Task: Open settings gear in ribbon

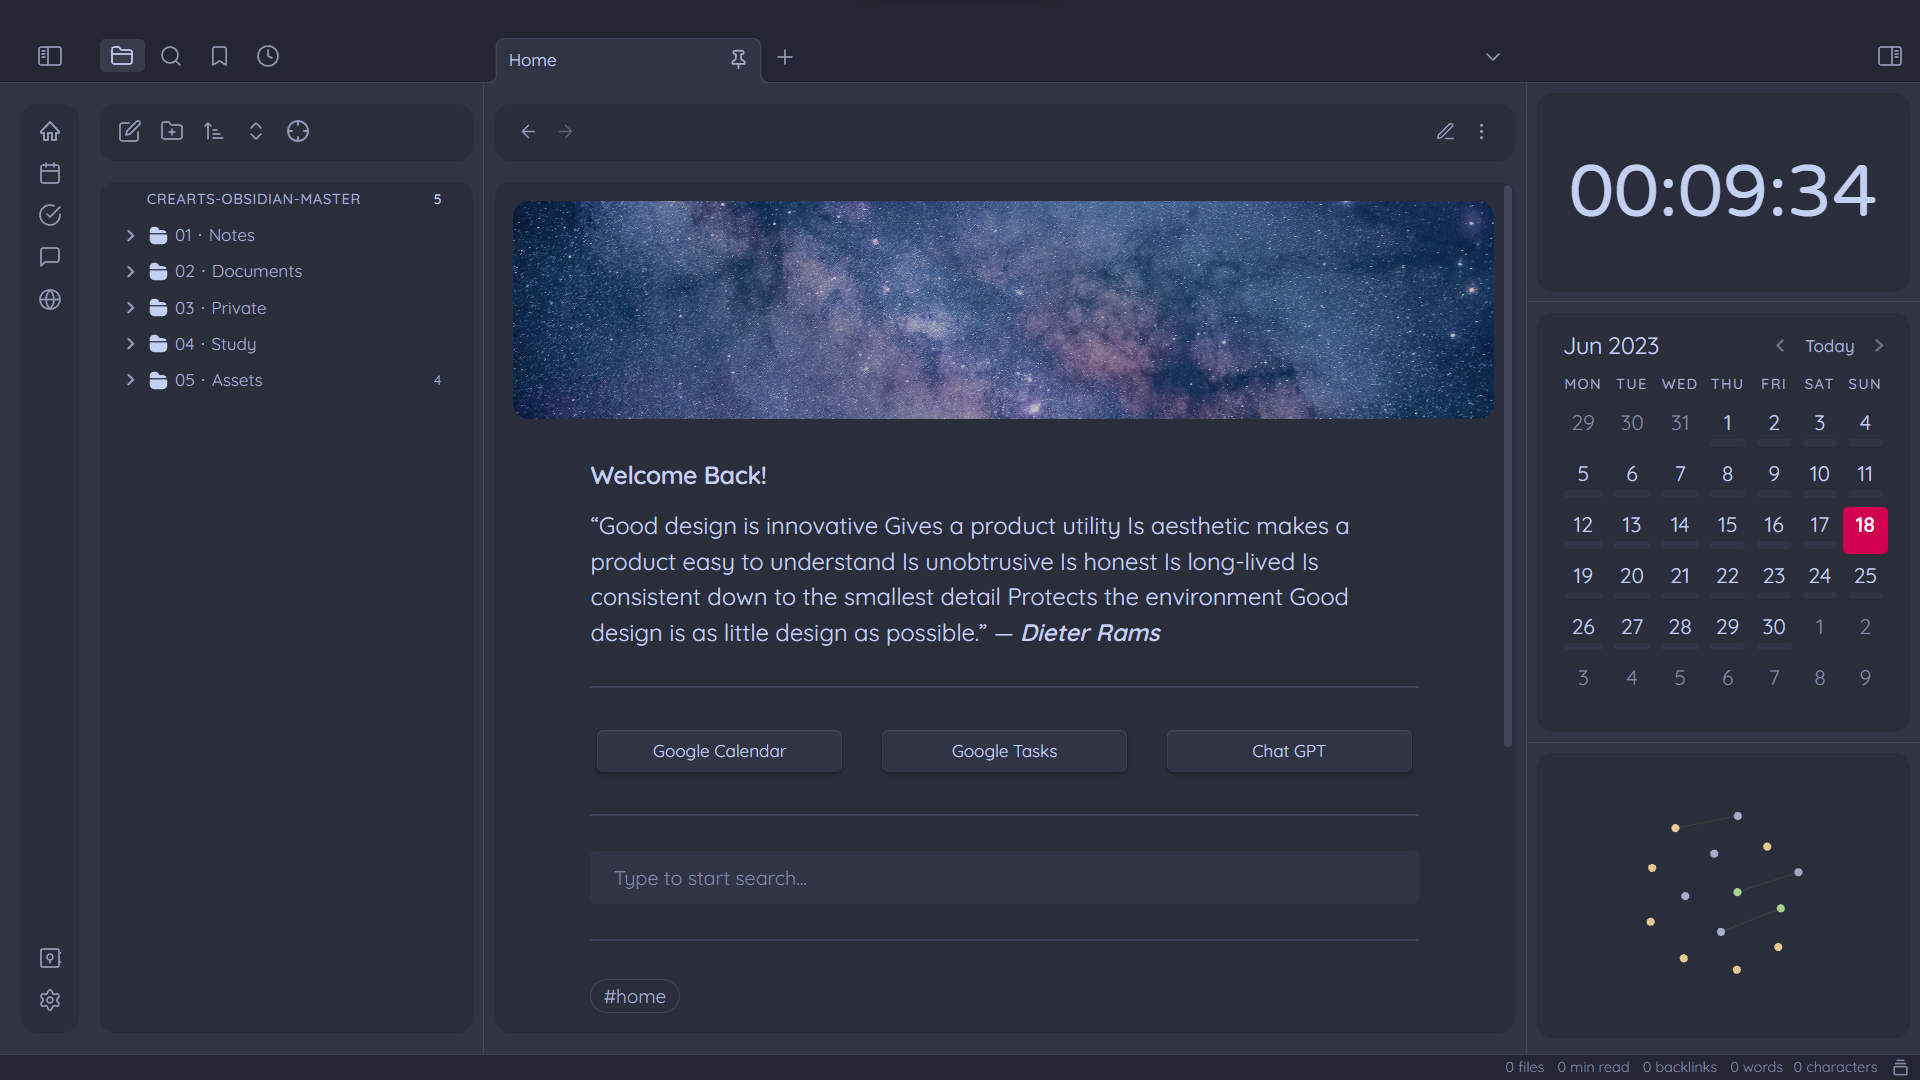Action: [50, 1000]
